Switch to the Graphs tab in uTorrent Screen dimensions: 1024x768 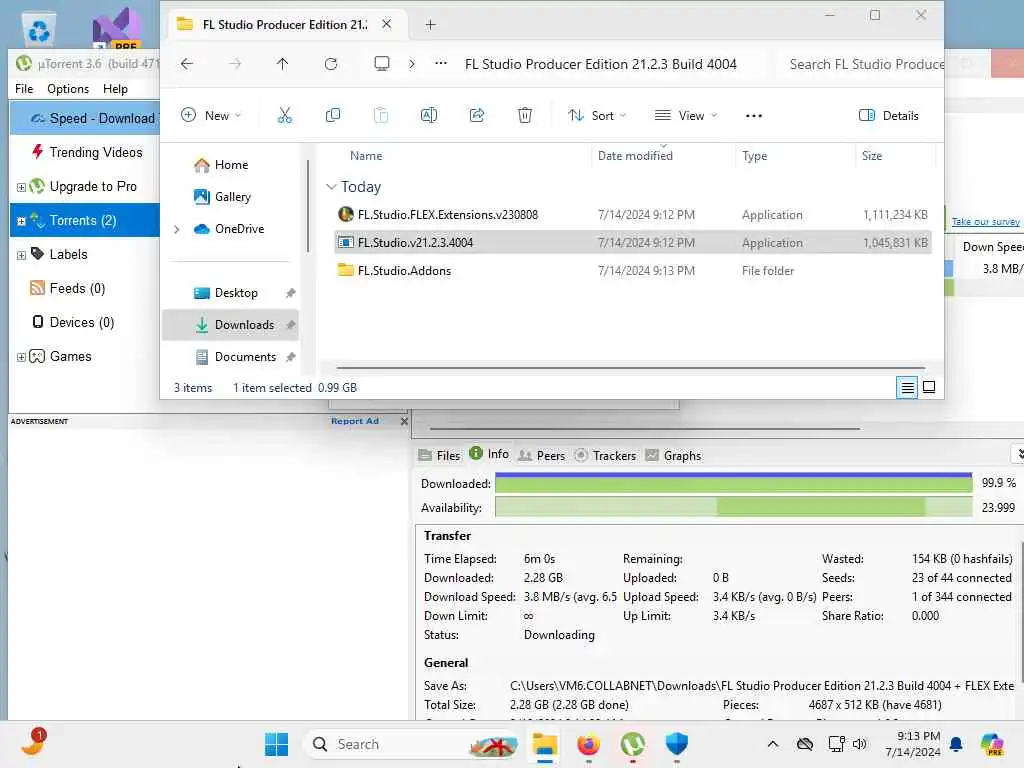pos(673,455)
